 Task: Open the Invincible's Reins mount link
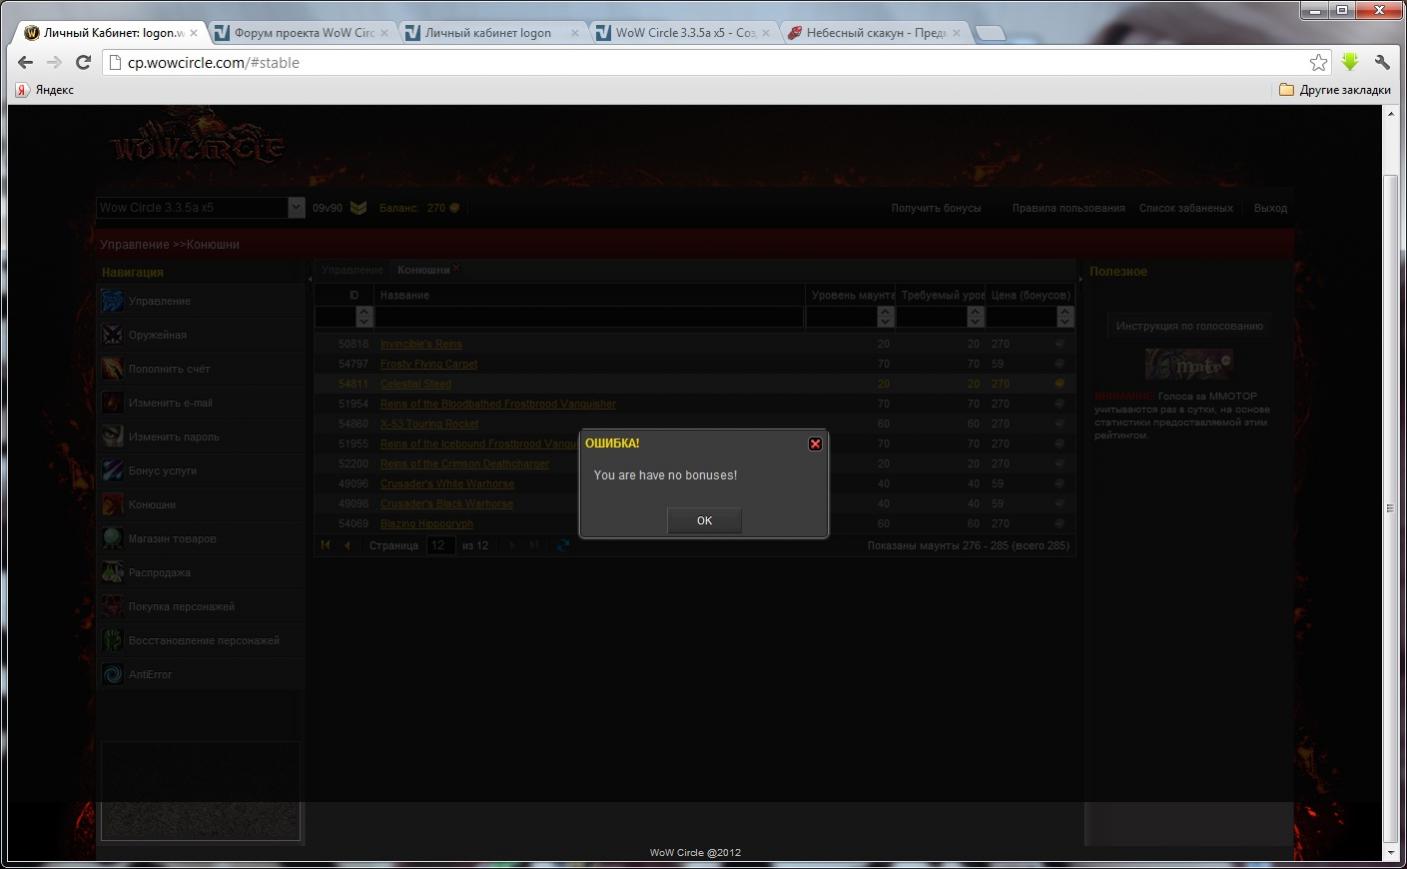point(421,344)
